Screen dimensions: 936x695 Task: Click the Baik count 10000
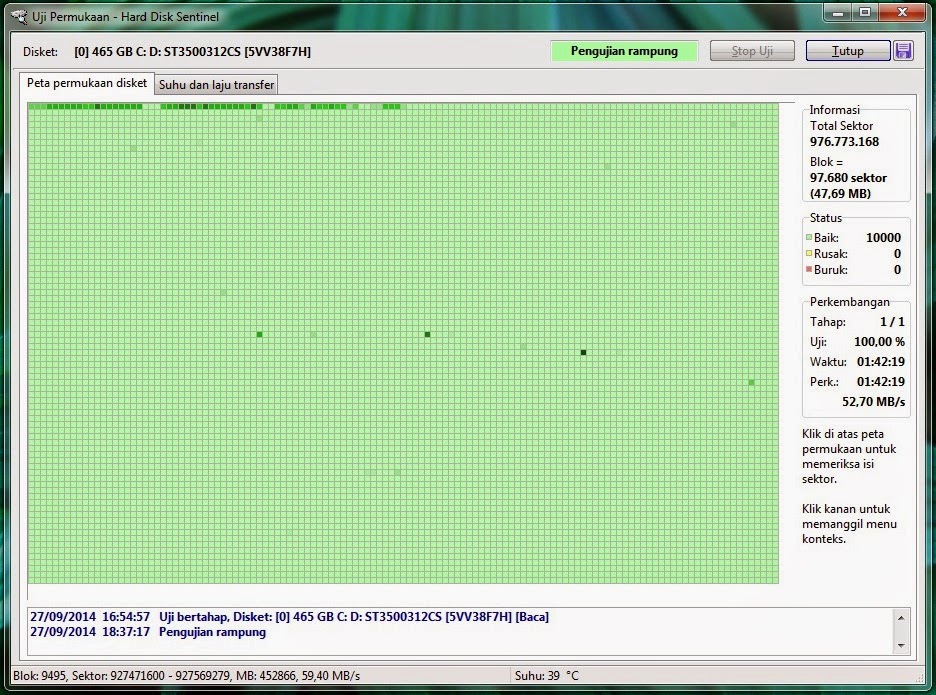click(883, 237)
